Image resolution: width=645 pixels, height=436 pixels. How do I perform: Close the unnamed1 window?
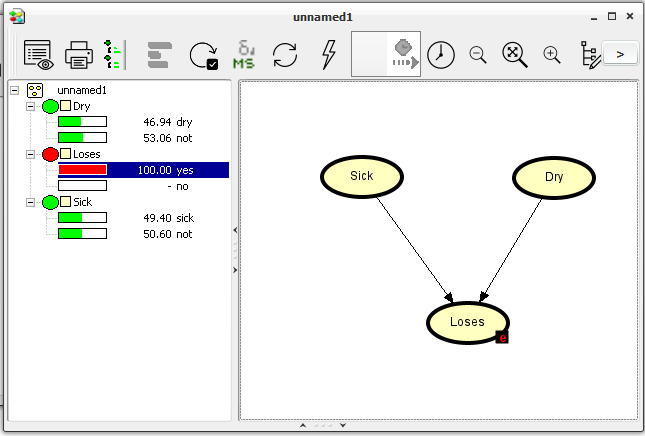[x=630, y=16]
